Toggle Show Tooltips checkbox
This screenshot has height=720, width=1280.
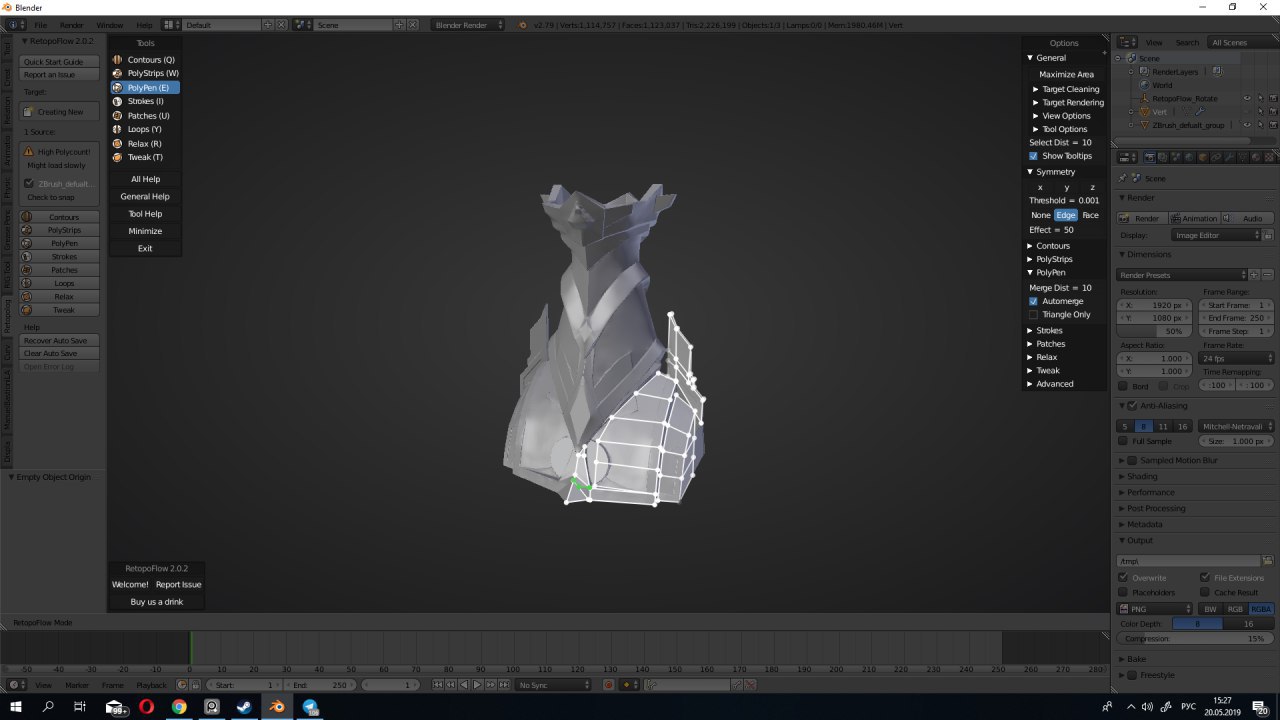[x=1034, y=156]
